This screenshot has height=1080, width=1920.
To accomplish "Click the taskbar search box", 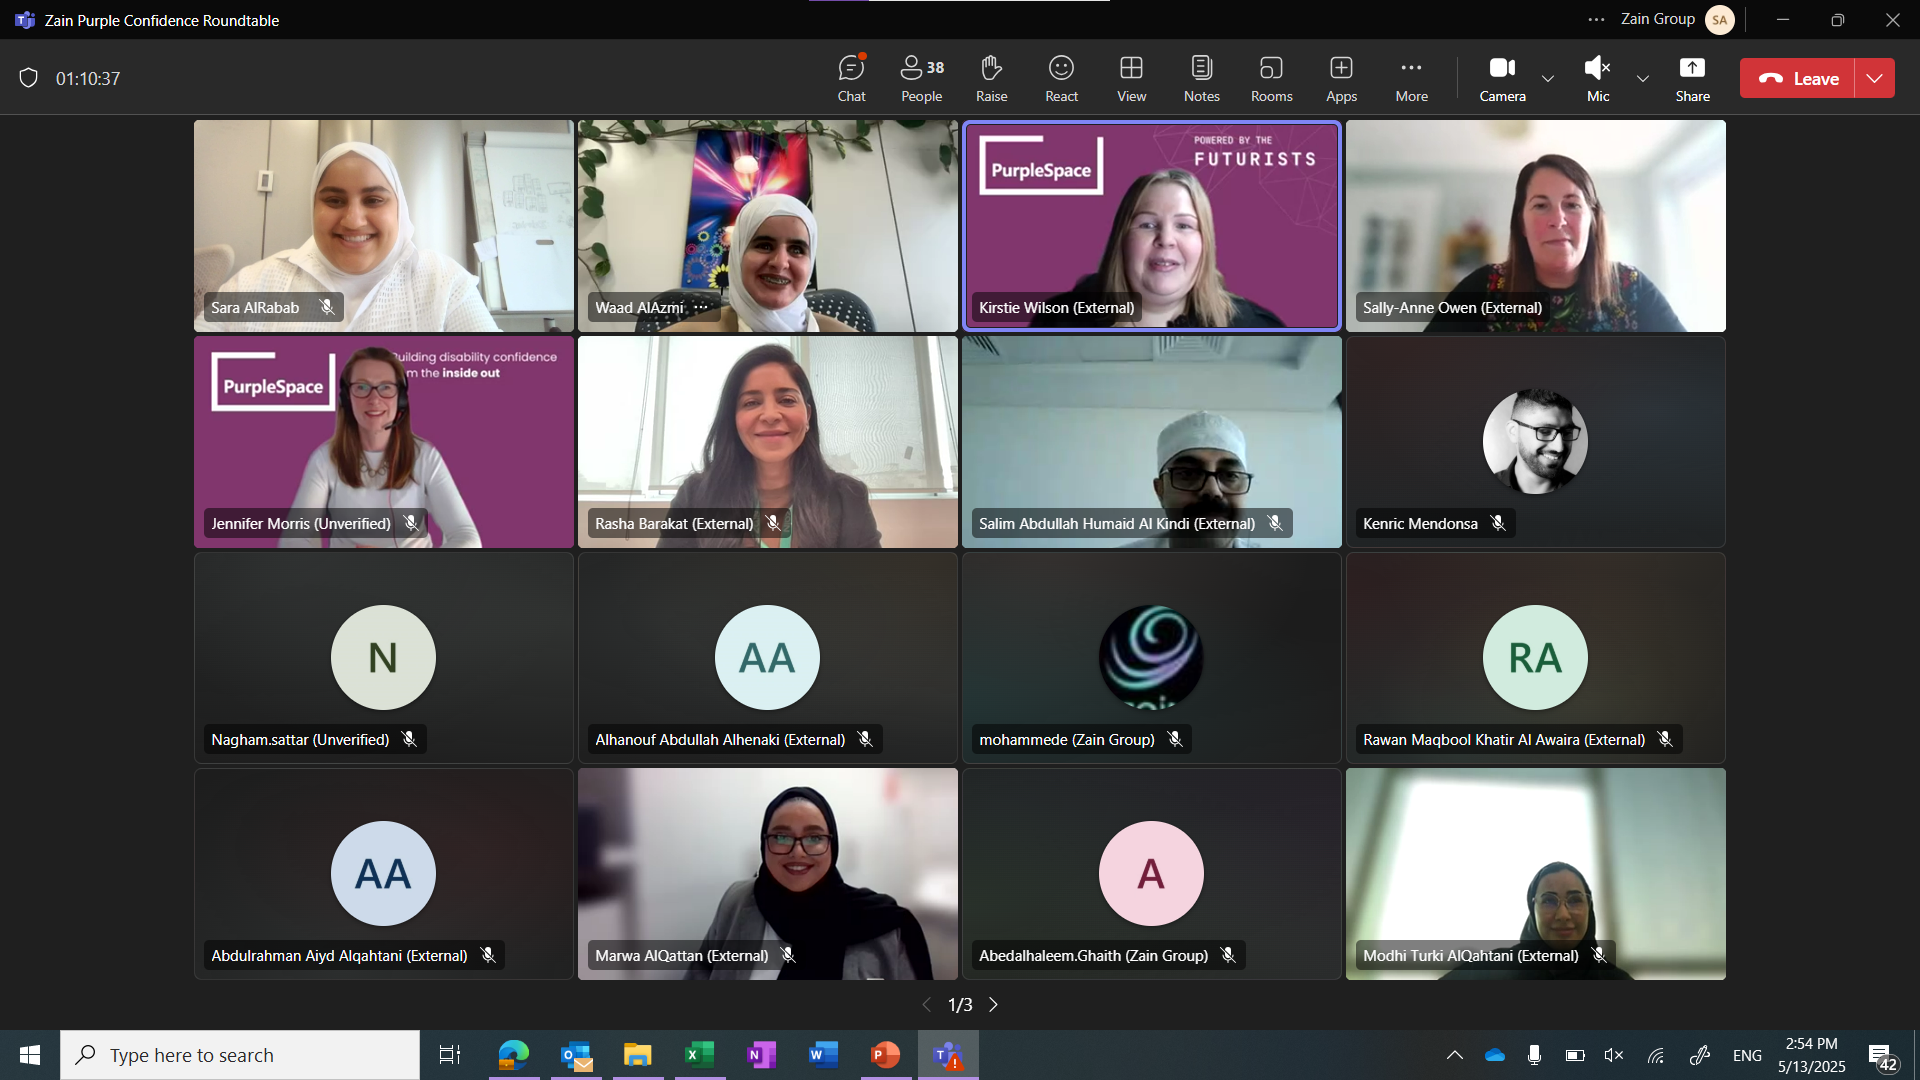I will click(240, 1055).
